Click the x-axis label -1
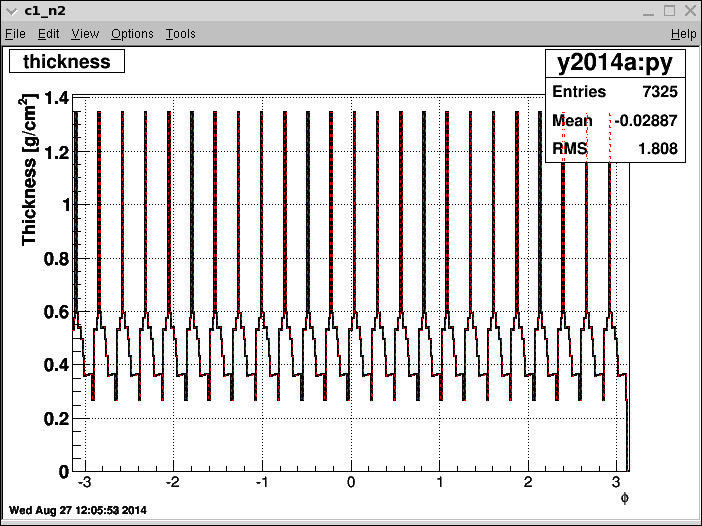702x526 pixels. [262, 482]
